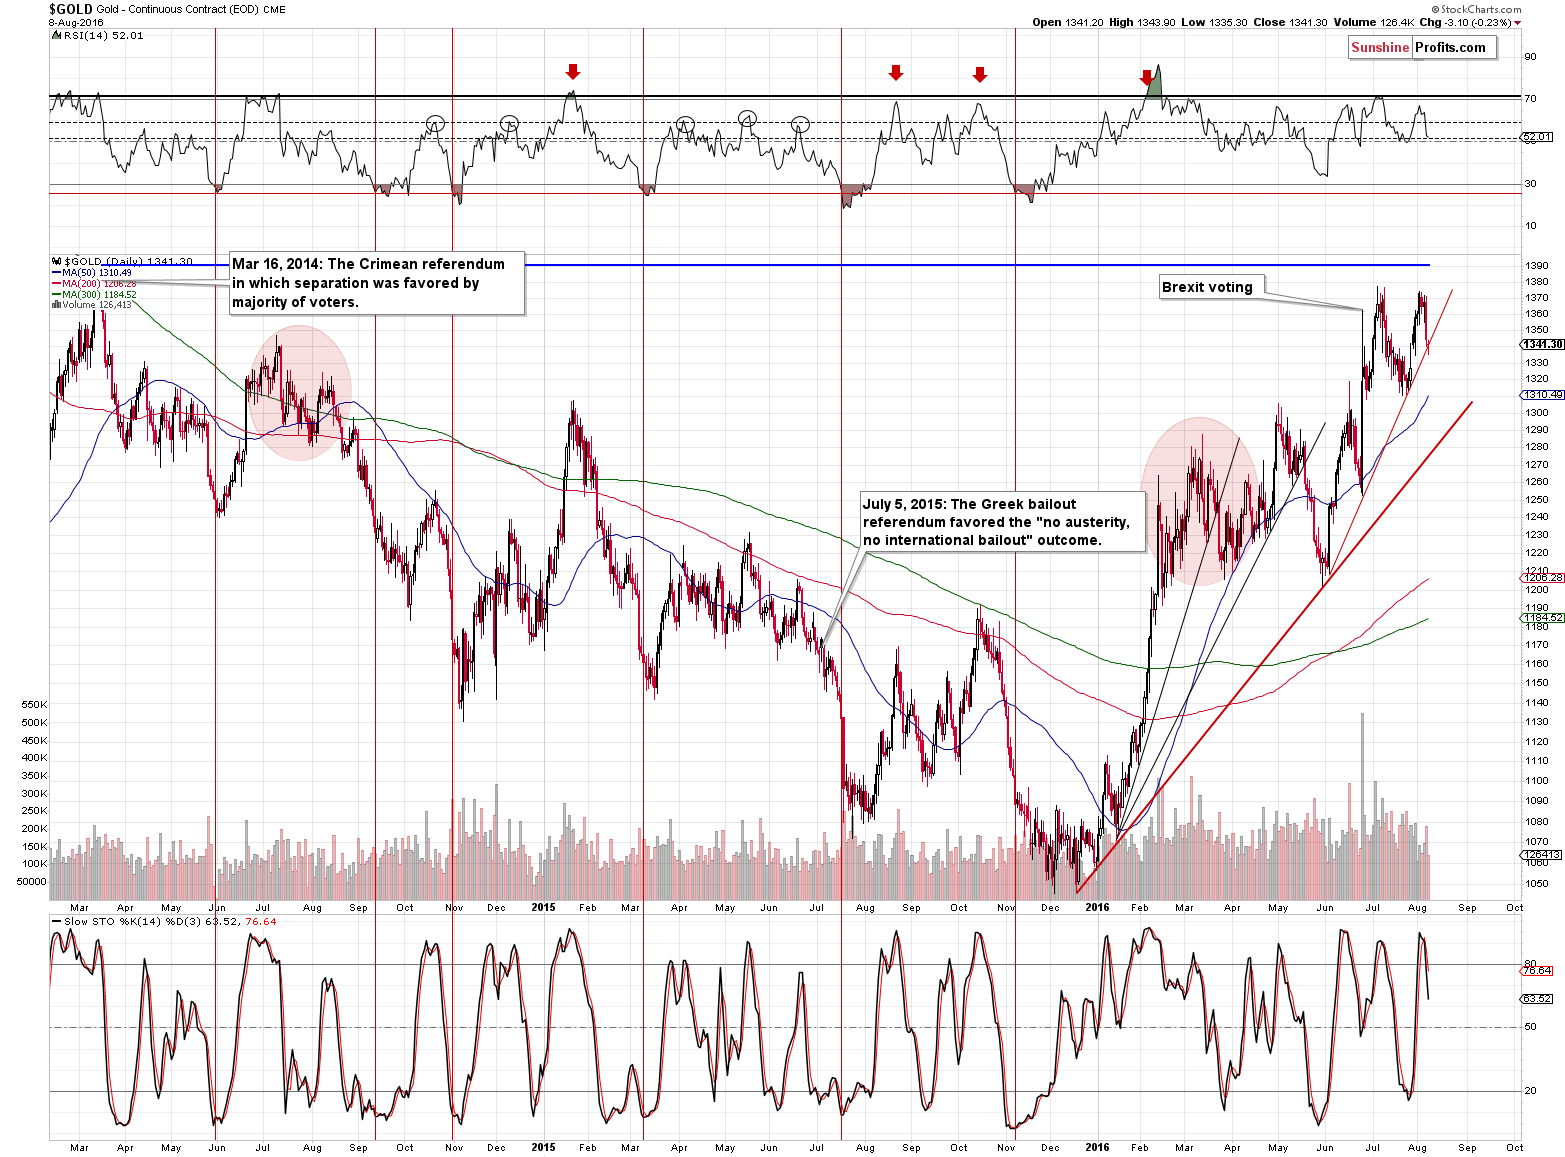Click the $GOLD ticker symbol in the chart title

pyautogui.click(x=70, y=9)
